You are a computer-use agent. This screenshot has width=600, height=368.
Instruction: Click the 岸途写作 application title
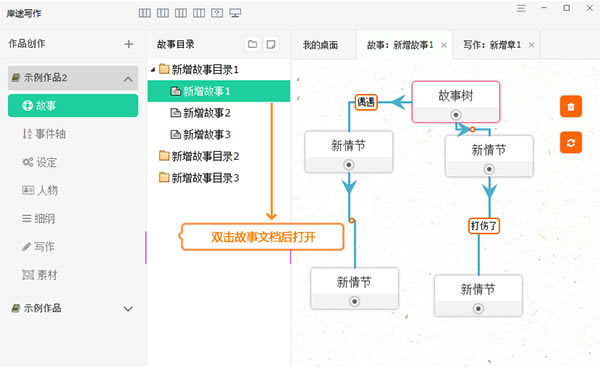click(24, 13)
